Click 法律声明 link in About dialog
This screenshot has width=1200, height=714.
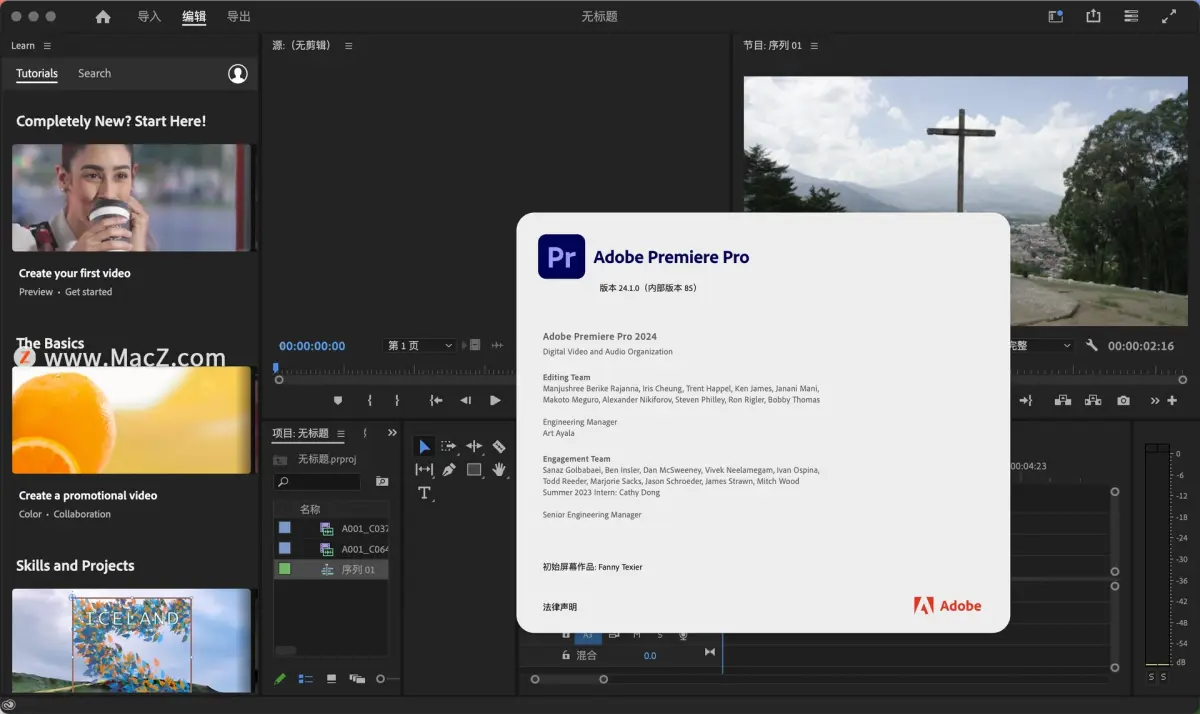coord(560,607)
